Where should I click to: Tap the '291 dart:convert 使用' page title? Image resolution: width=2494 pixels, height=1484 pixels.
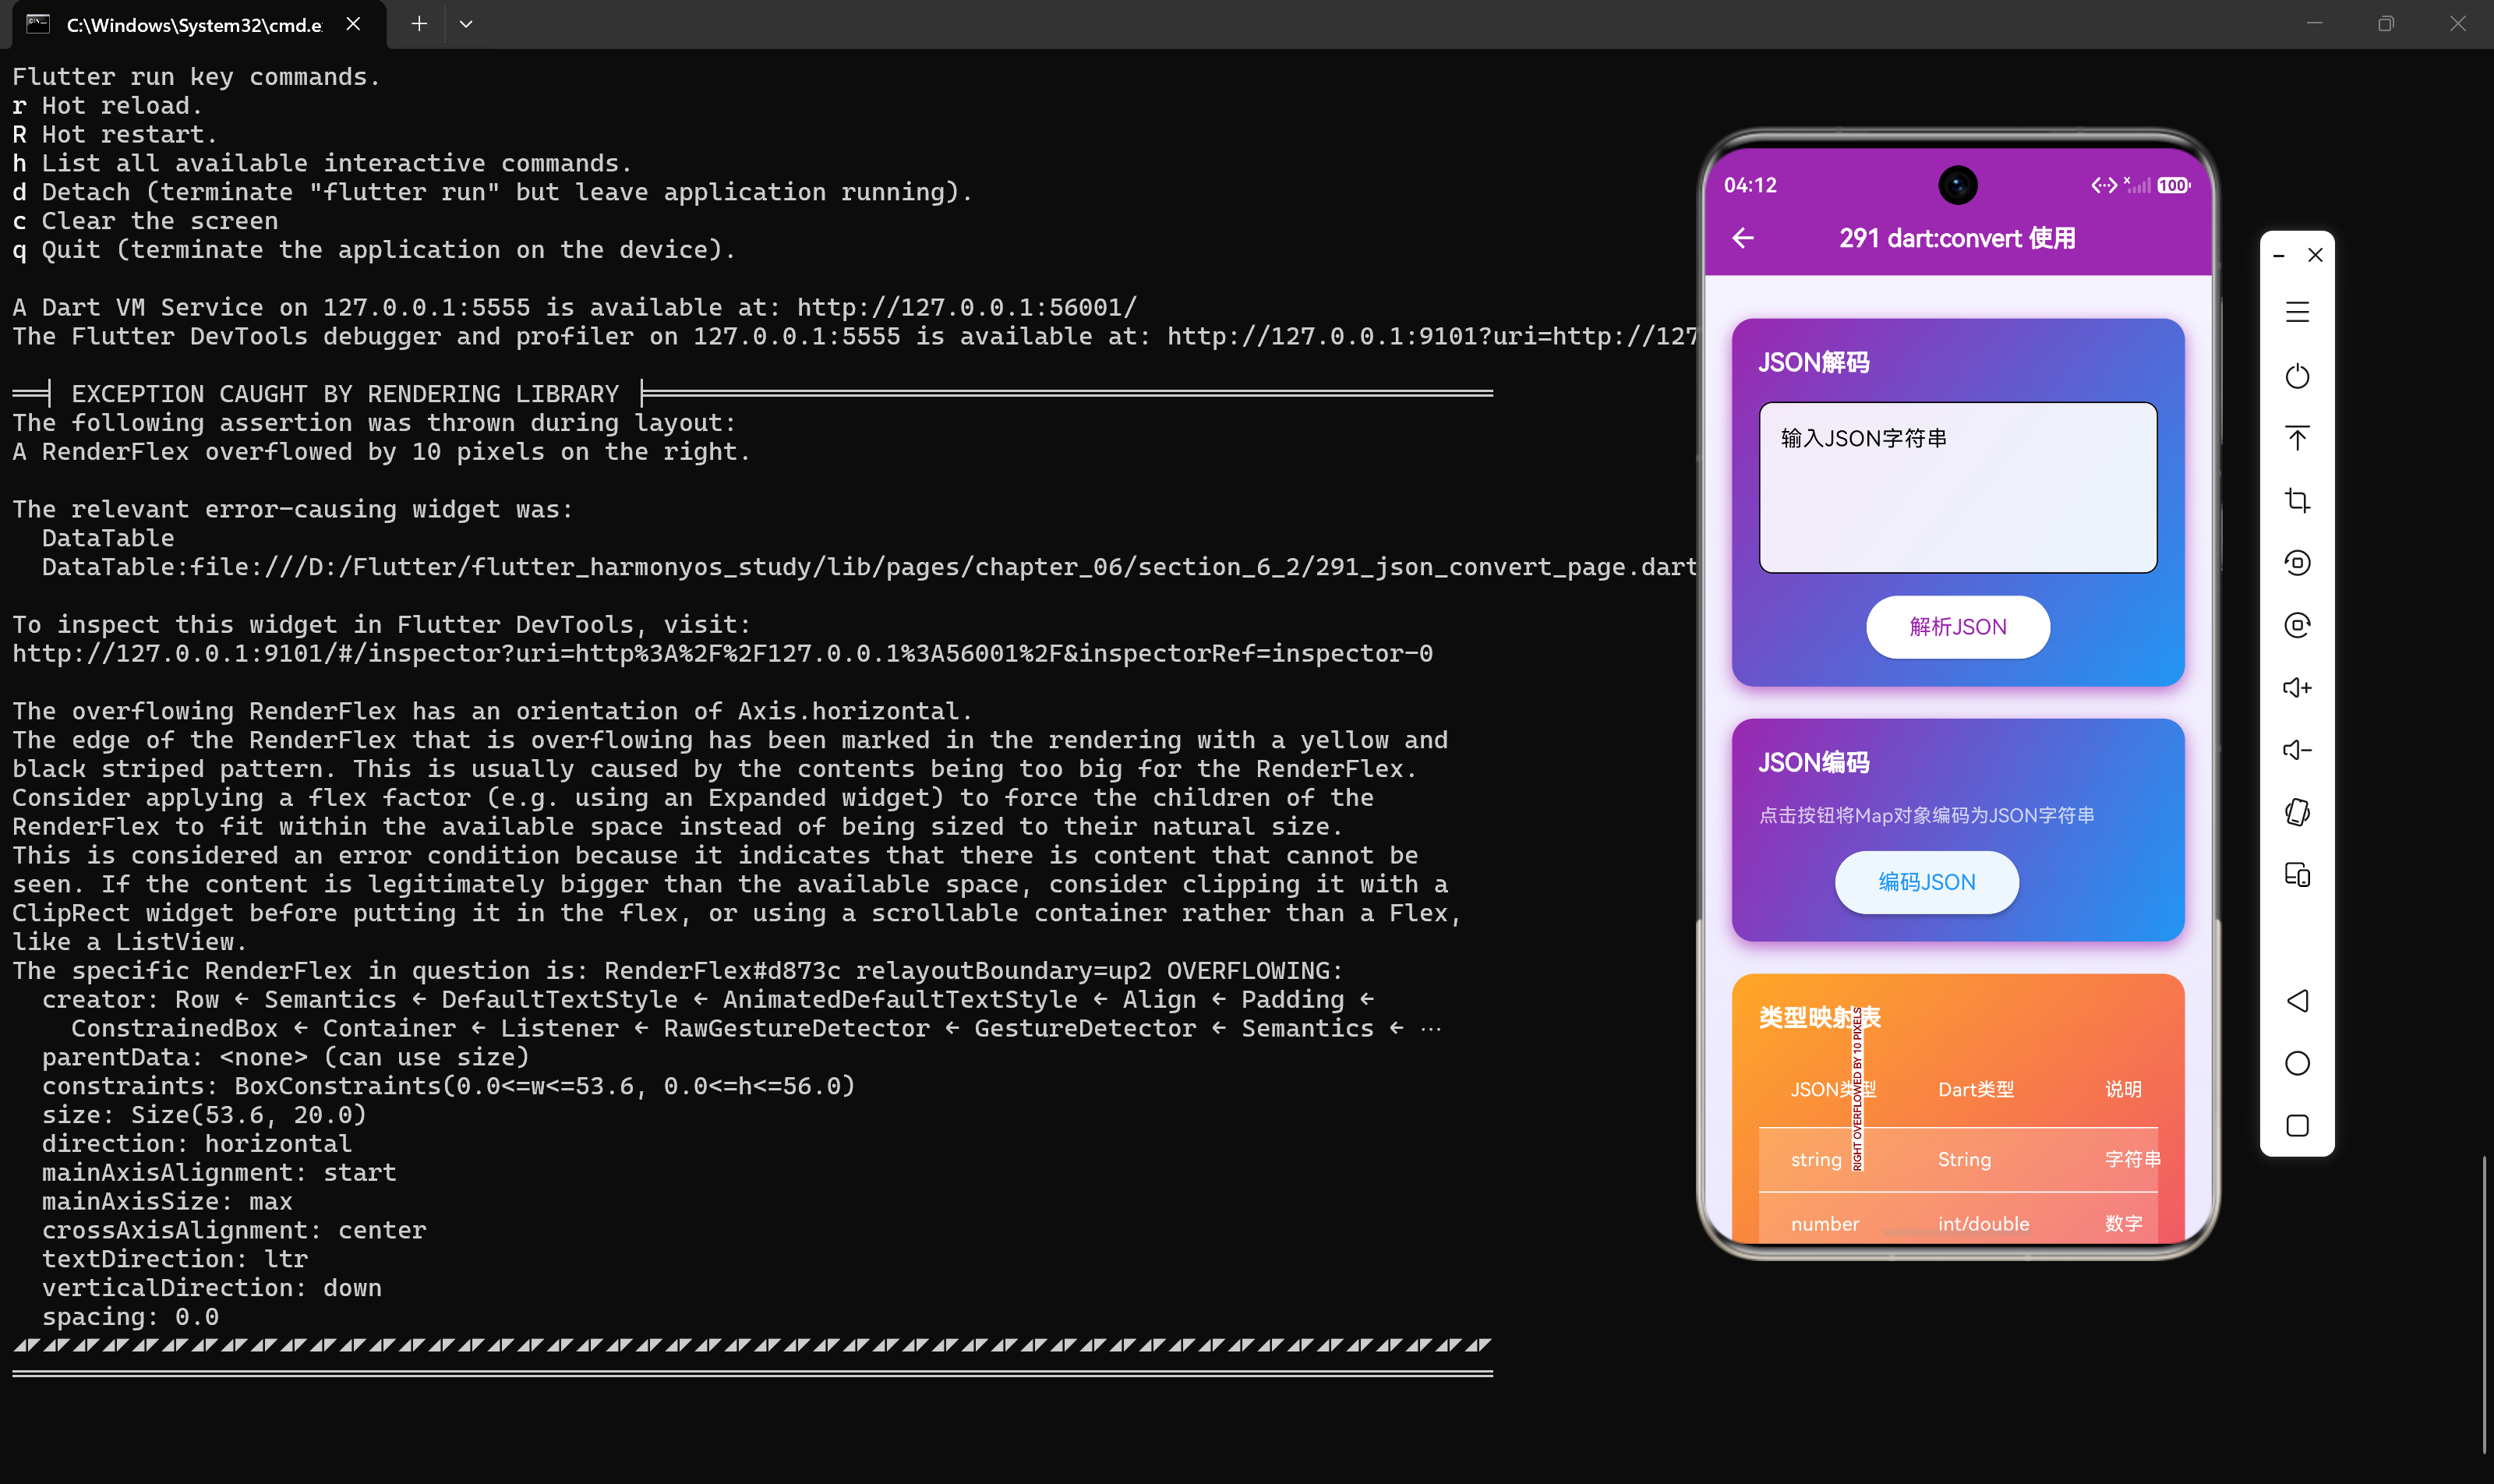[x=1957, y=238]
